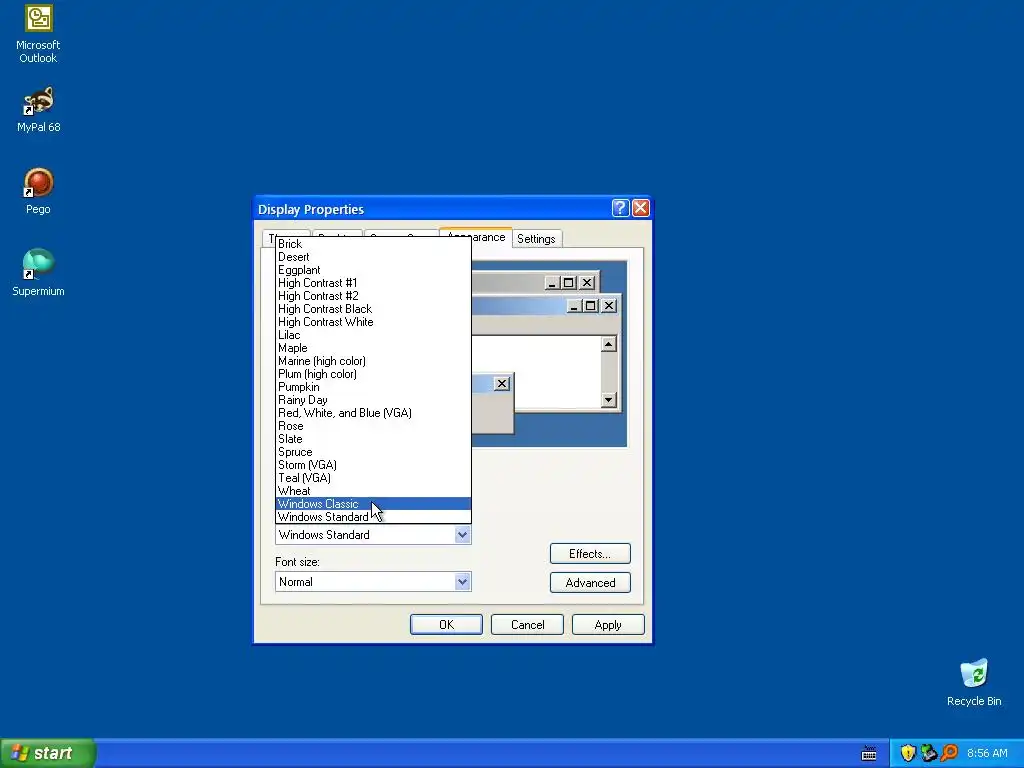Click the tray icon between the shield and magnifier
This screenshot has width=1024, height=768.
point(928,753)
